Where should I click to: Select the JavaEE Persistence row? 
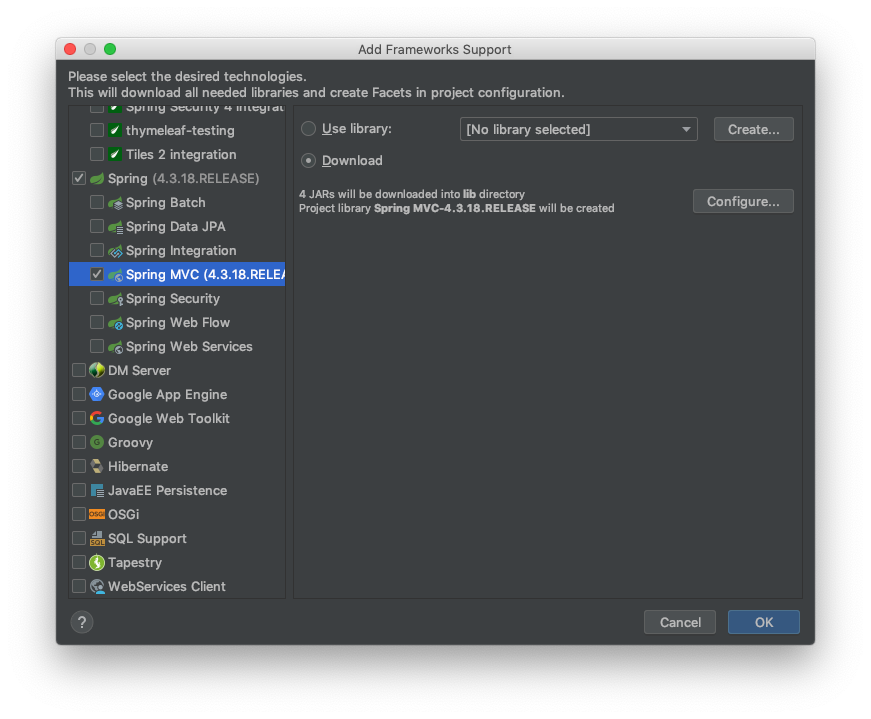tap(177, 491)
